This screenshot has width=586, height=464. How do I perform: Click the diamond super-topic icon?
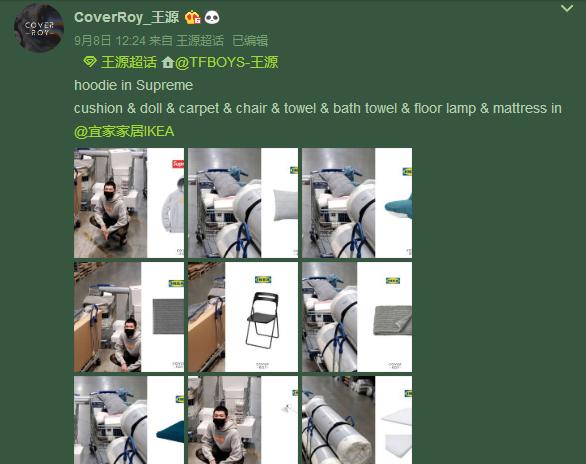pyautogui.click(x=90, y=62)
